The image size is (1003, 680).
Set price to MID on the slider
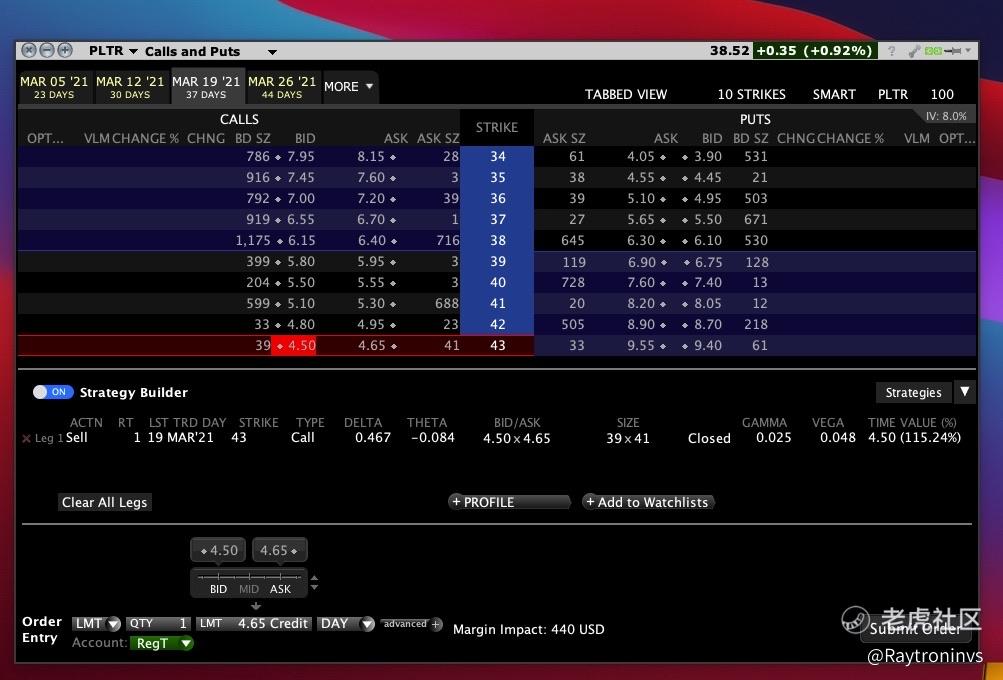(249, 589)
